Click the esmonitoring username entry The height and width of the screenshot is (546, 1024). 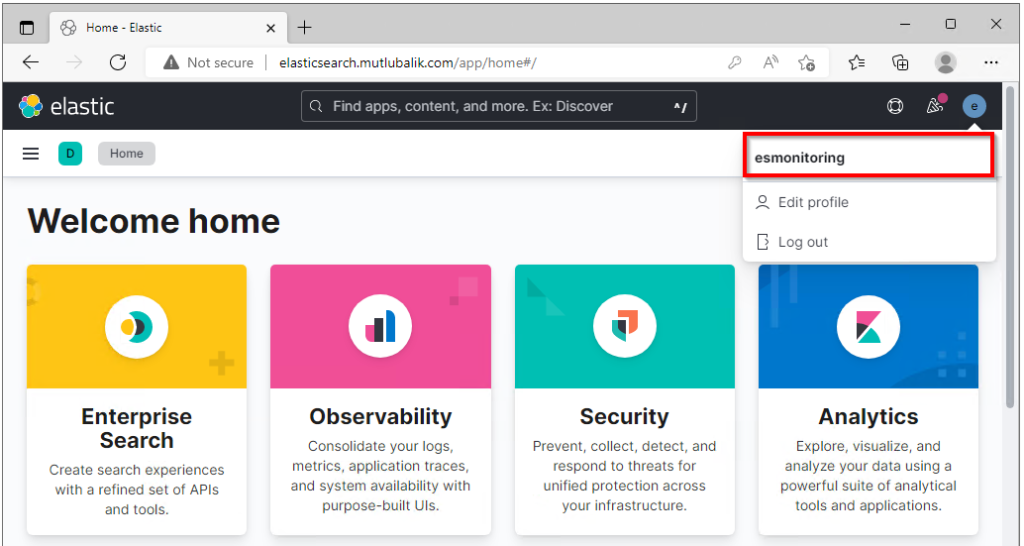click(x=869, y=157)
